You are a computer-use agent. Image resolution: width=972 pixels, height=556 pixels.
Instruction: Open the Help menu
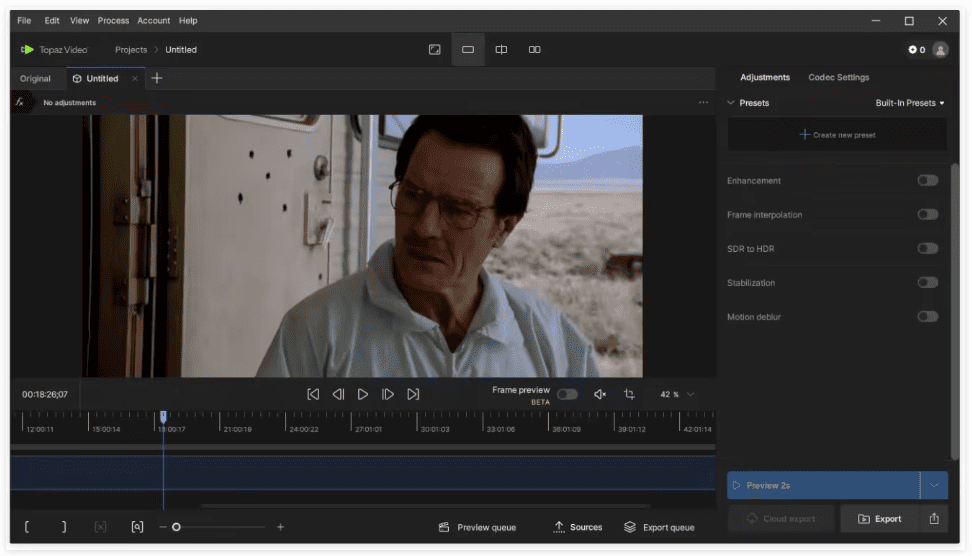(188, 20)
